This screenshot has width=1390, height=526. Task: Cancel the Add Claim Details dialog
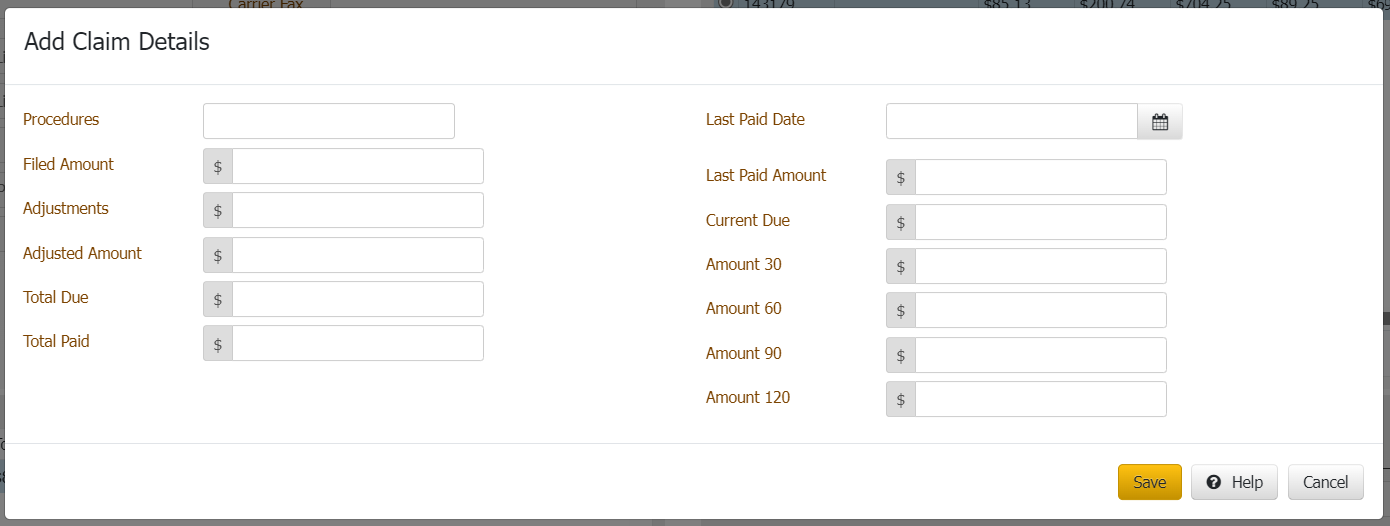[x=1325, y=482]
